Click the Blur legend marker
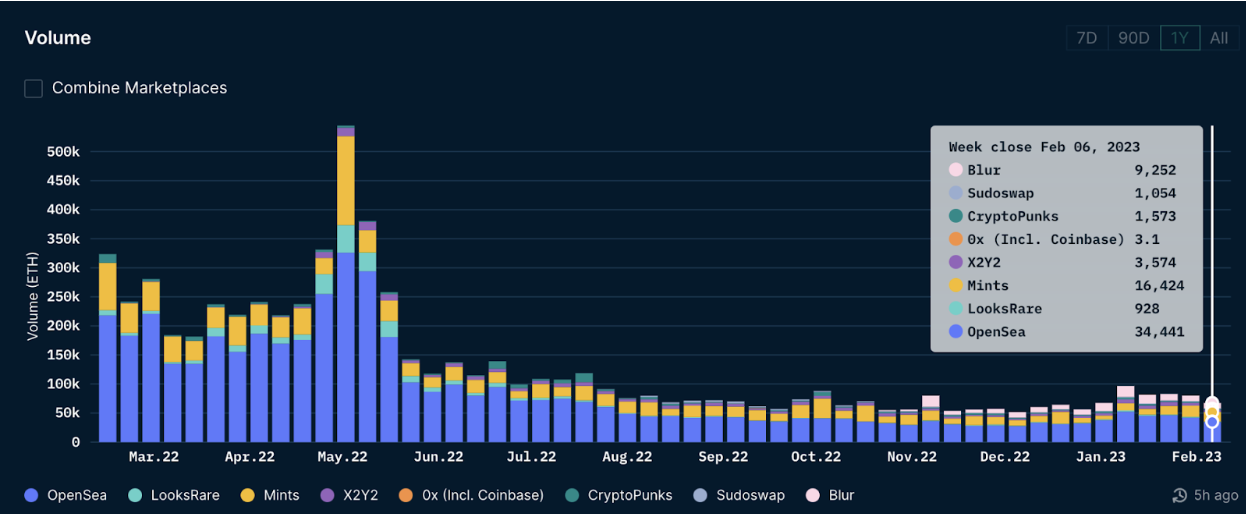 coord(812,495)
